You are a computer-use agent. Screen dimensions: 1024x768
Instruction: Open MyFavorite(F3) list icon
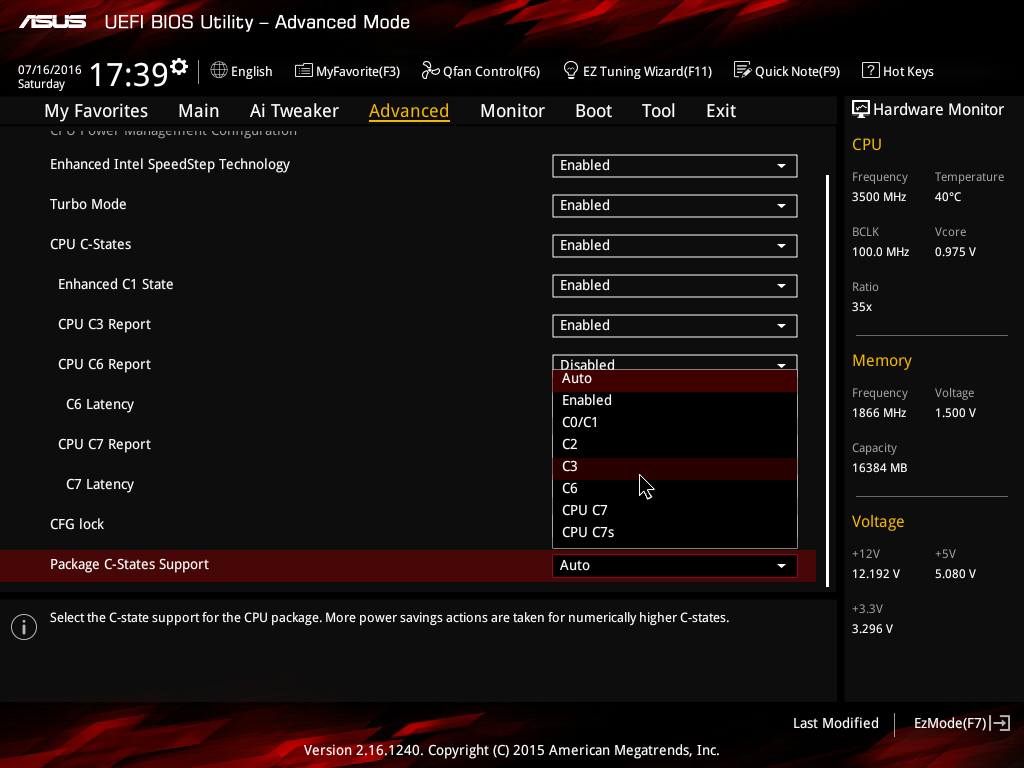tap(303, 71)
